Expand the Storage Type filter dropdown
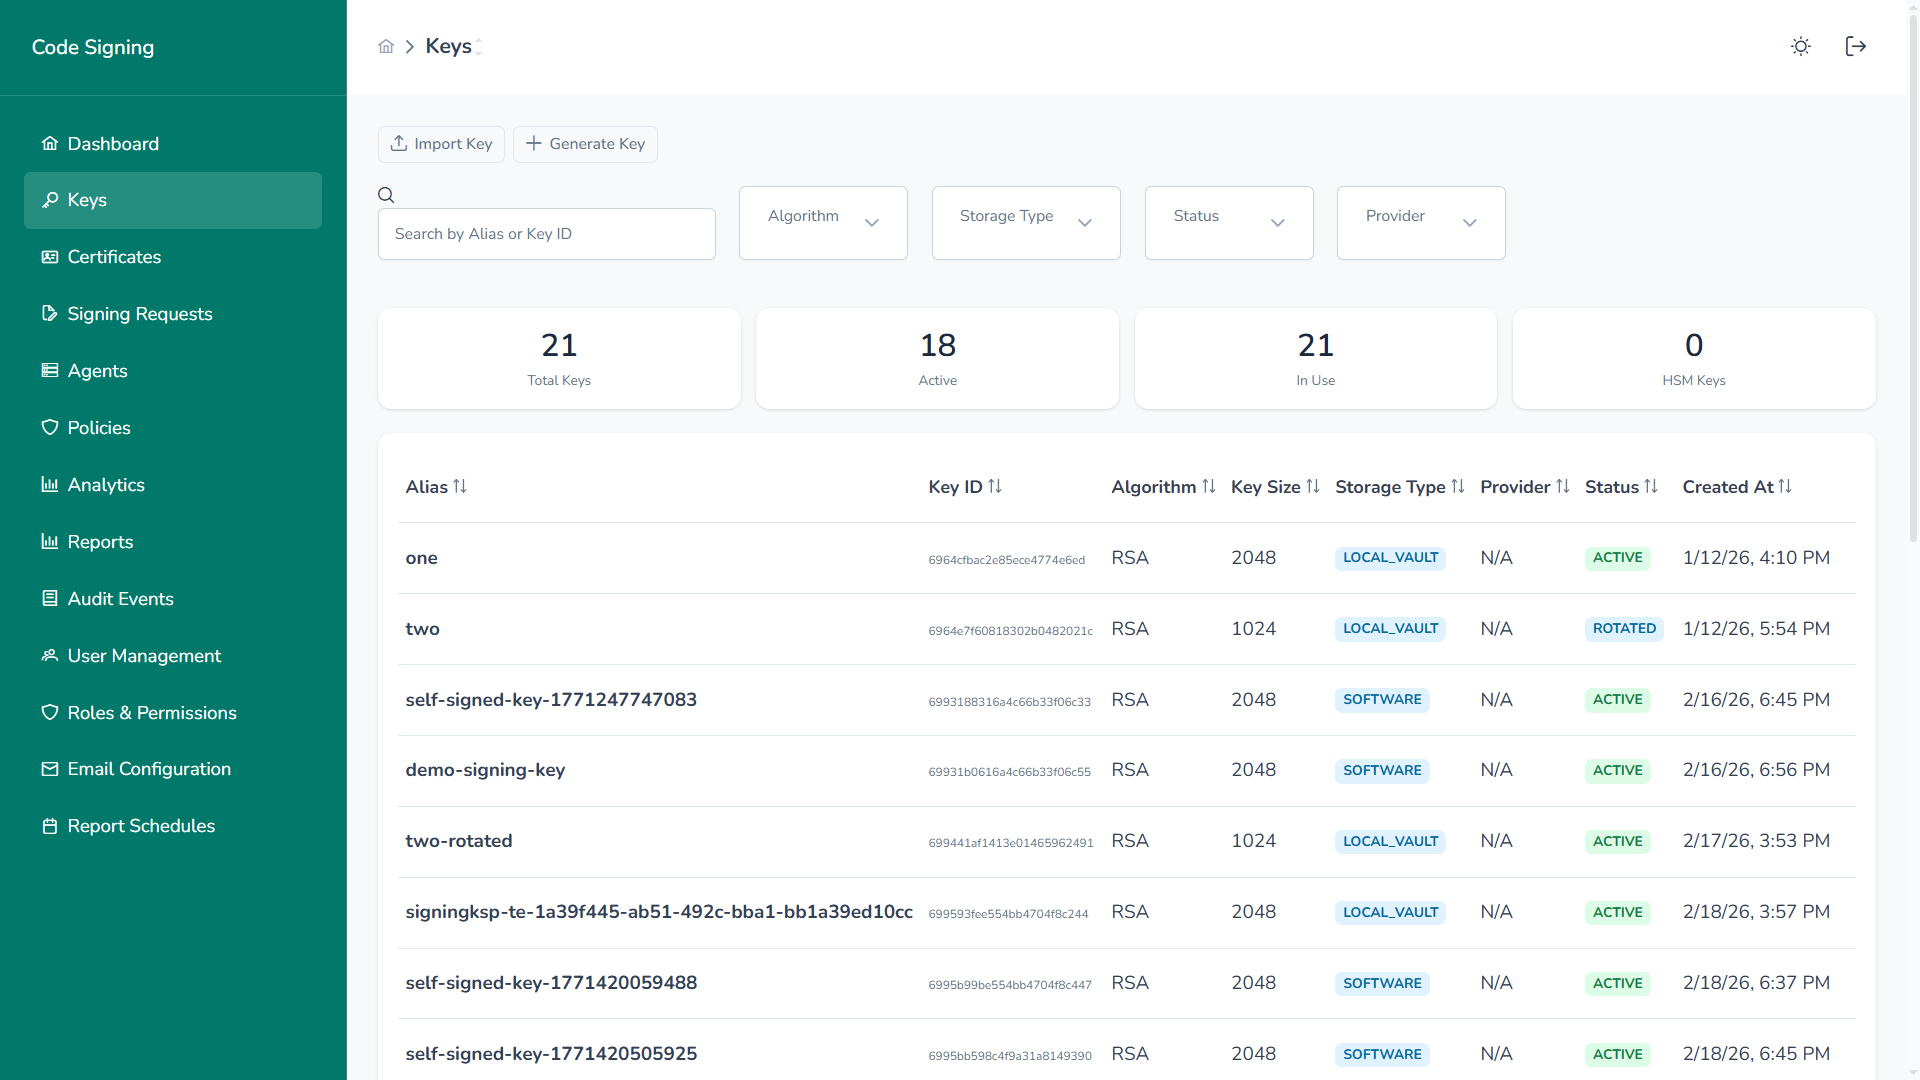This screenshot has width=1920, height=1080. 1025,223
